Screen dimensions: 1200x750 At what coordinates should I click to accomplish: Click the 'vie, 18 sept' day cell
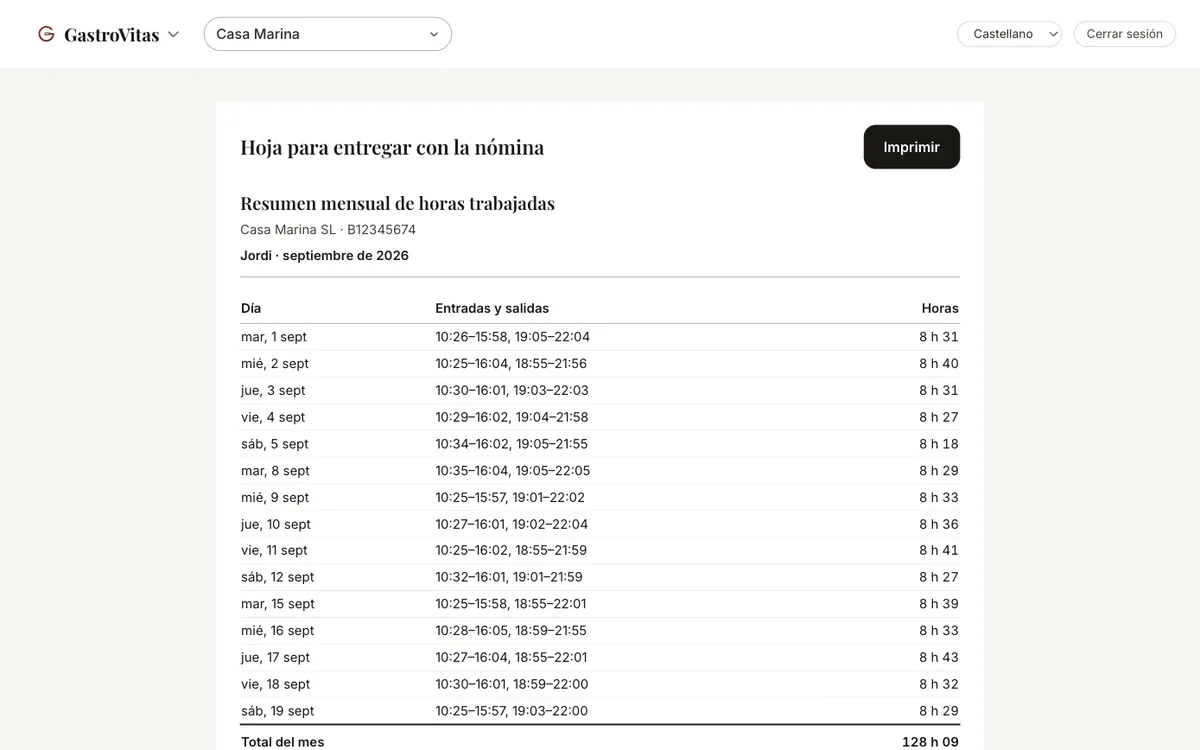pos(276,685)
